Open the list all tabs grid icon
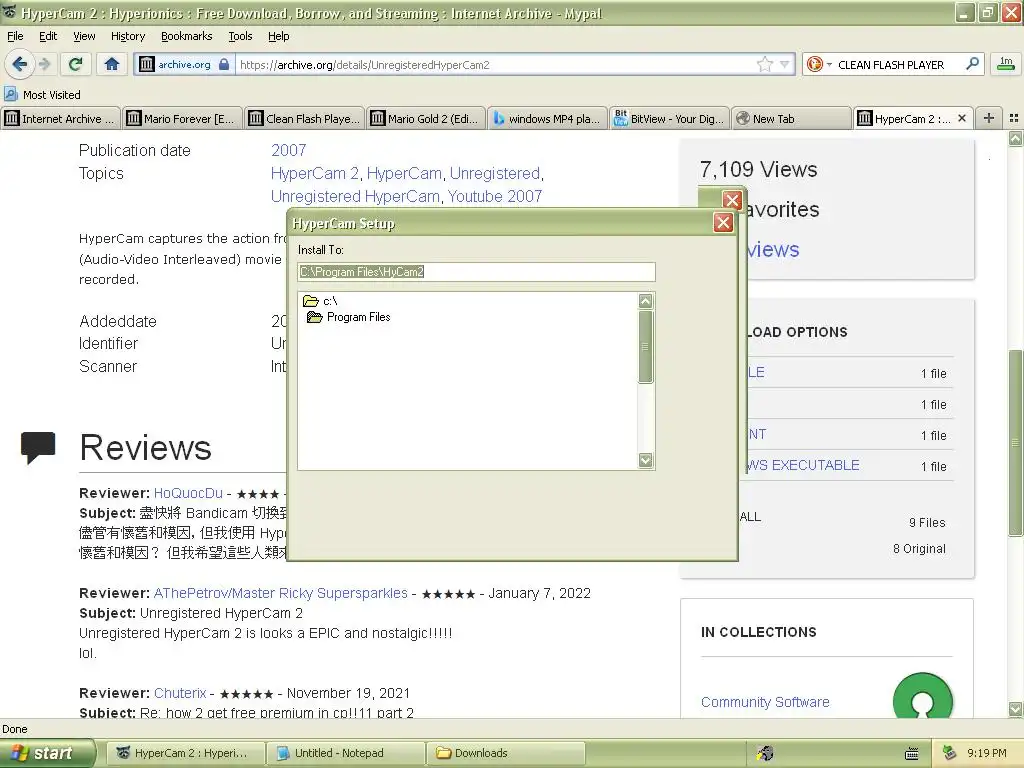1024x768 pixels. point(1014,118)
